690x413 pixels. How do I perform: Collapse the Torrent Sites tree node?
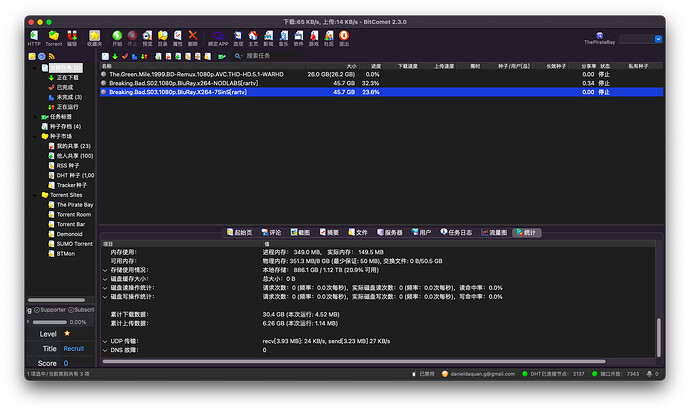tap(35, 195)
